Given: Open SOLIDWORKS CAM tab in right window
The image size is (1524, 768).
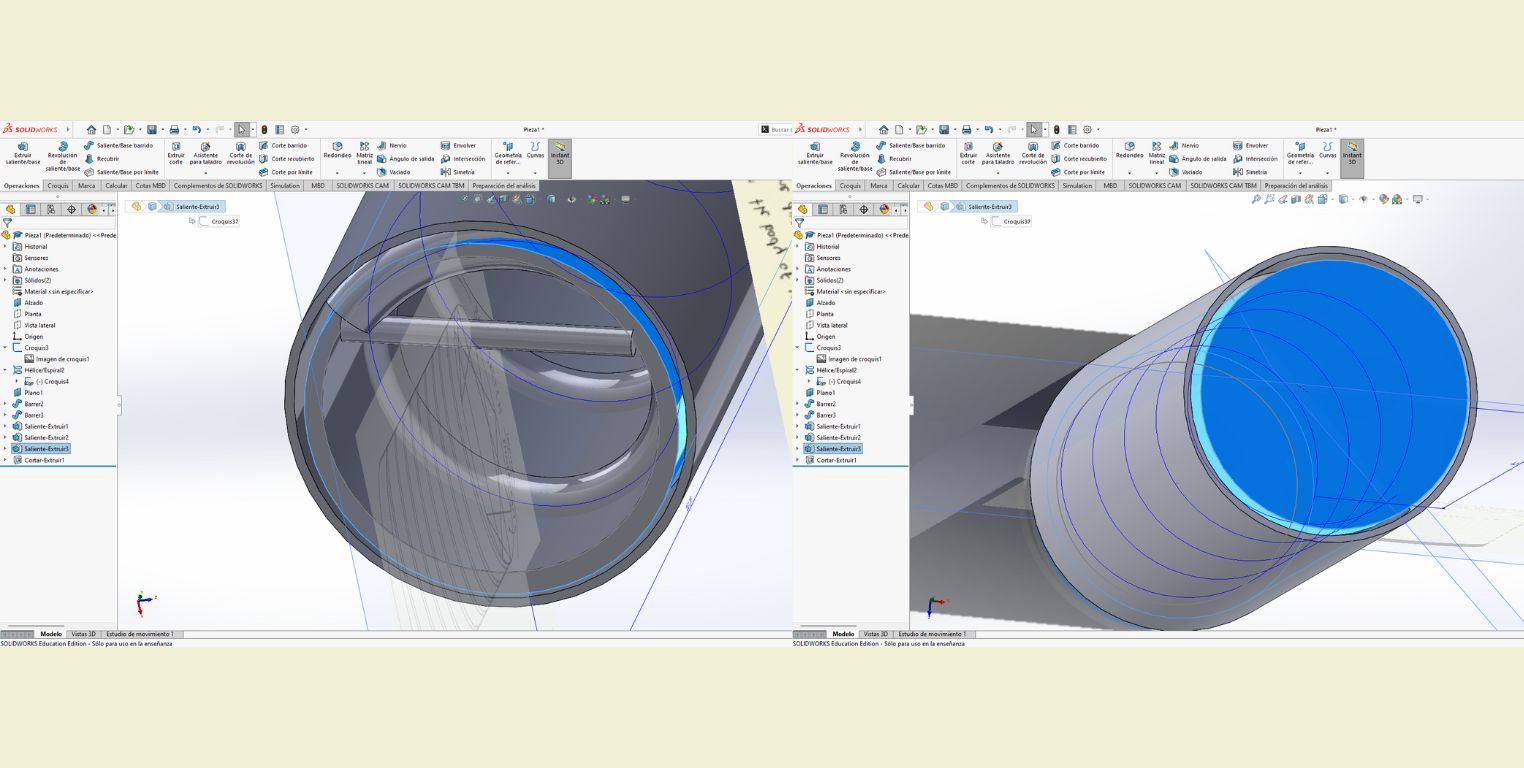Looking at the screenshot, I should pyautogui.click(x=1156, y=185).
